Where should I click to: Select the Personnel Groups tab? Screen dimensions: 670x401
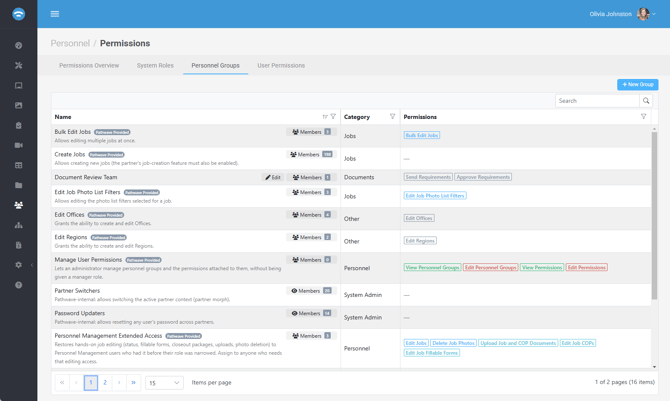[x=215, y=65]
